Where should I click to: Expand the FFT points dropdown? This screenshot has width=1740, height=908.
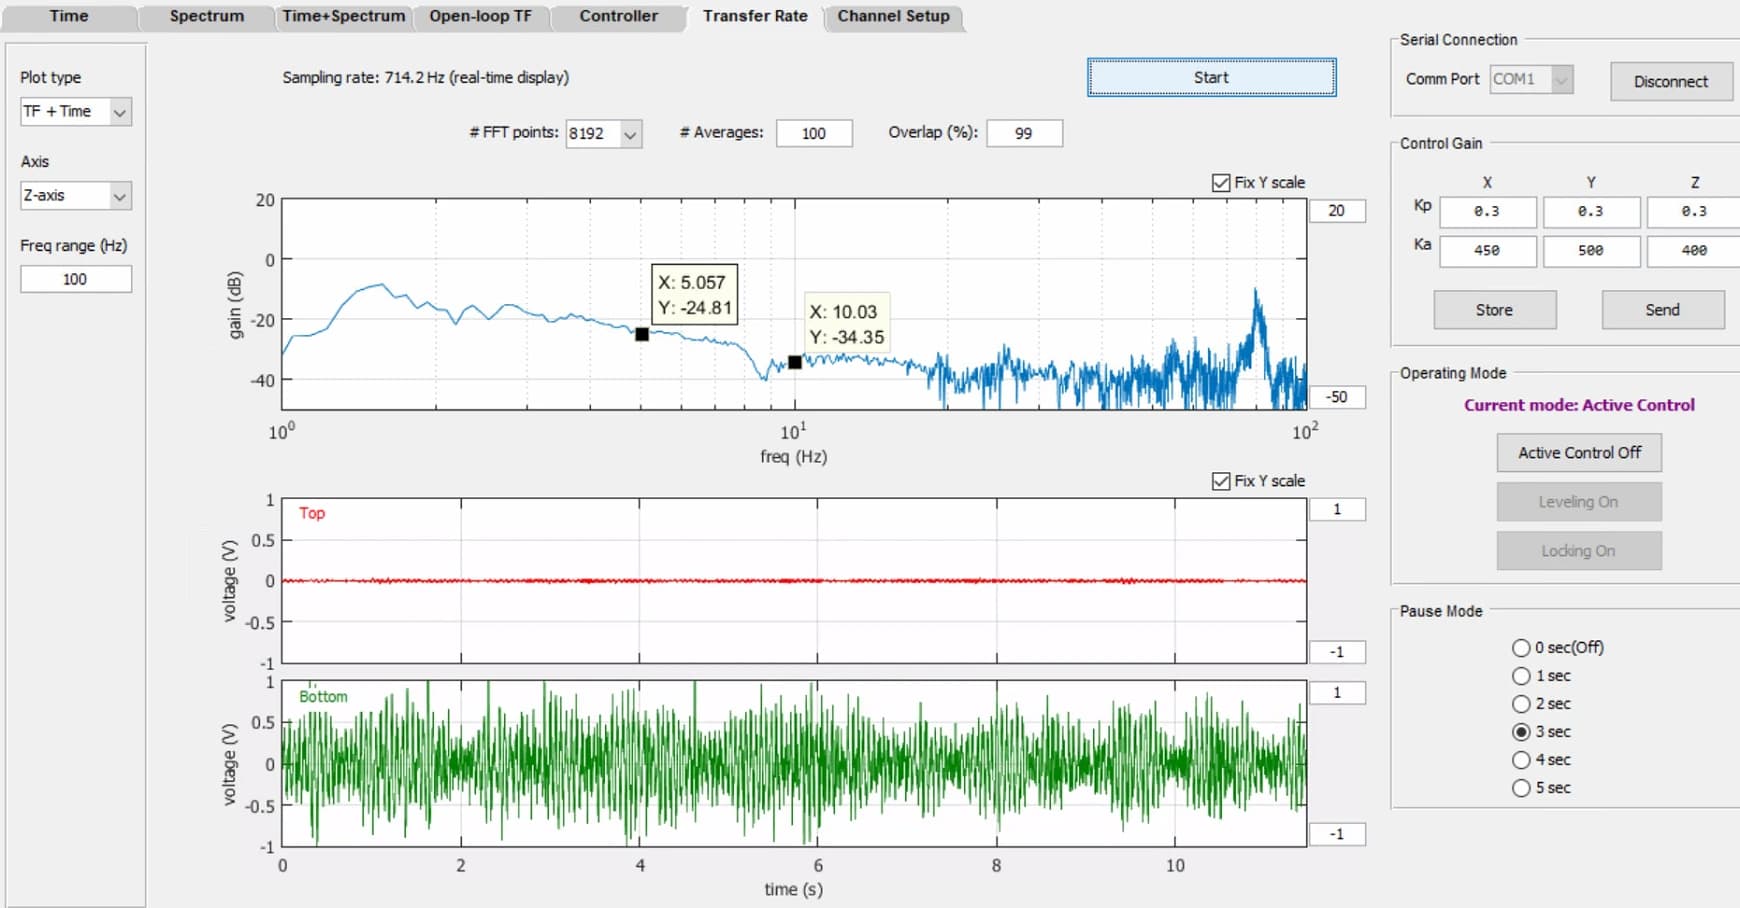pyautogui.click(x=604, y=133)
